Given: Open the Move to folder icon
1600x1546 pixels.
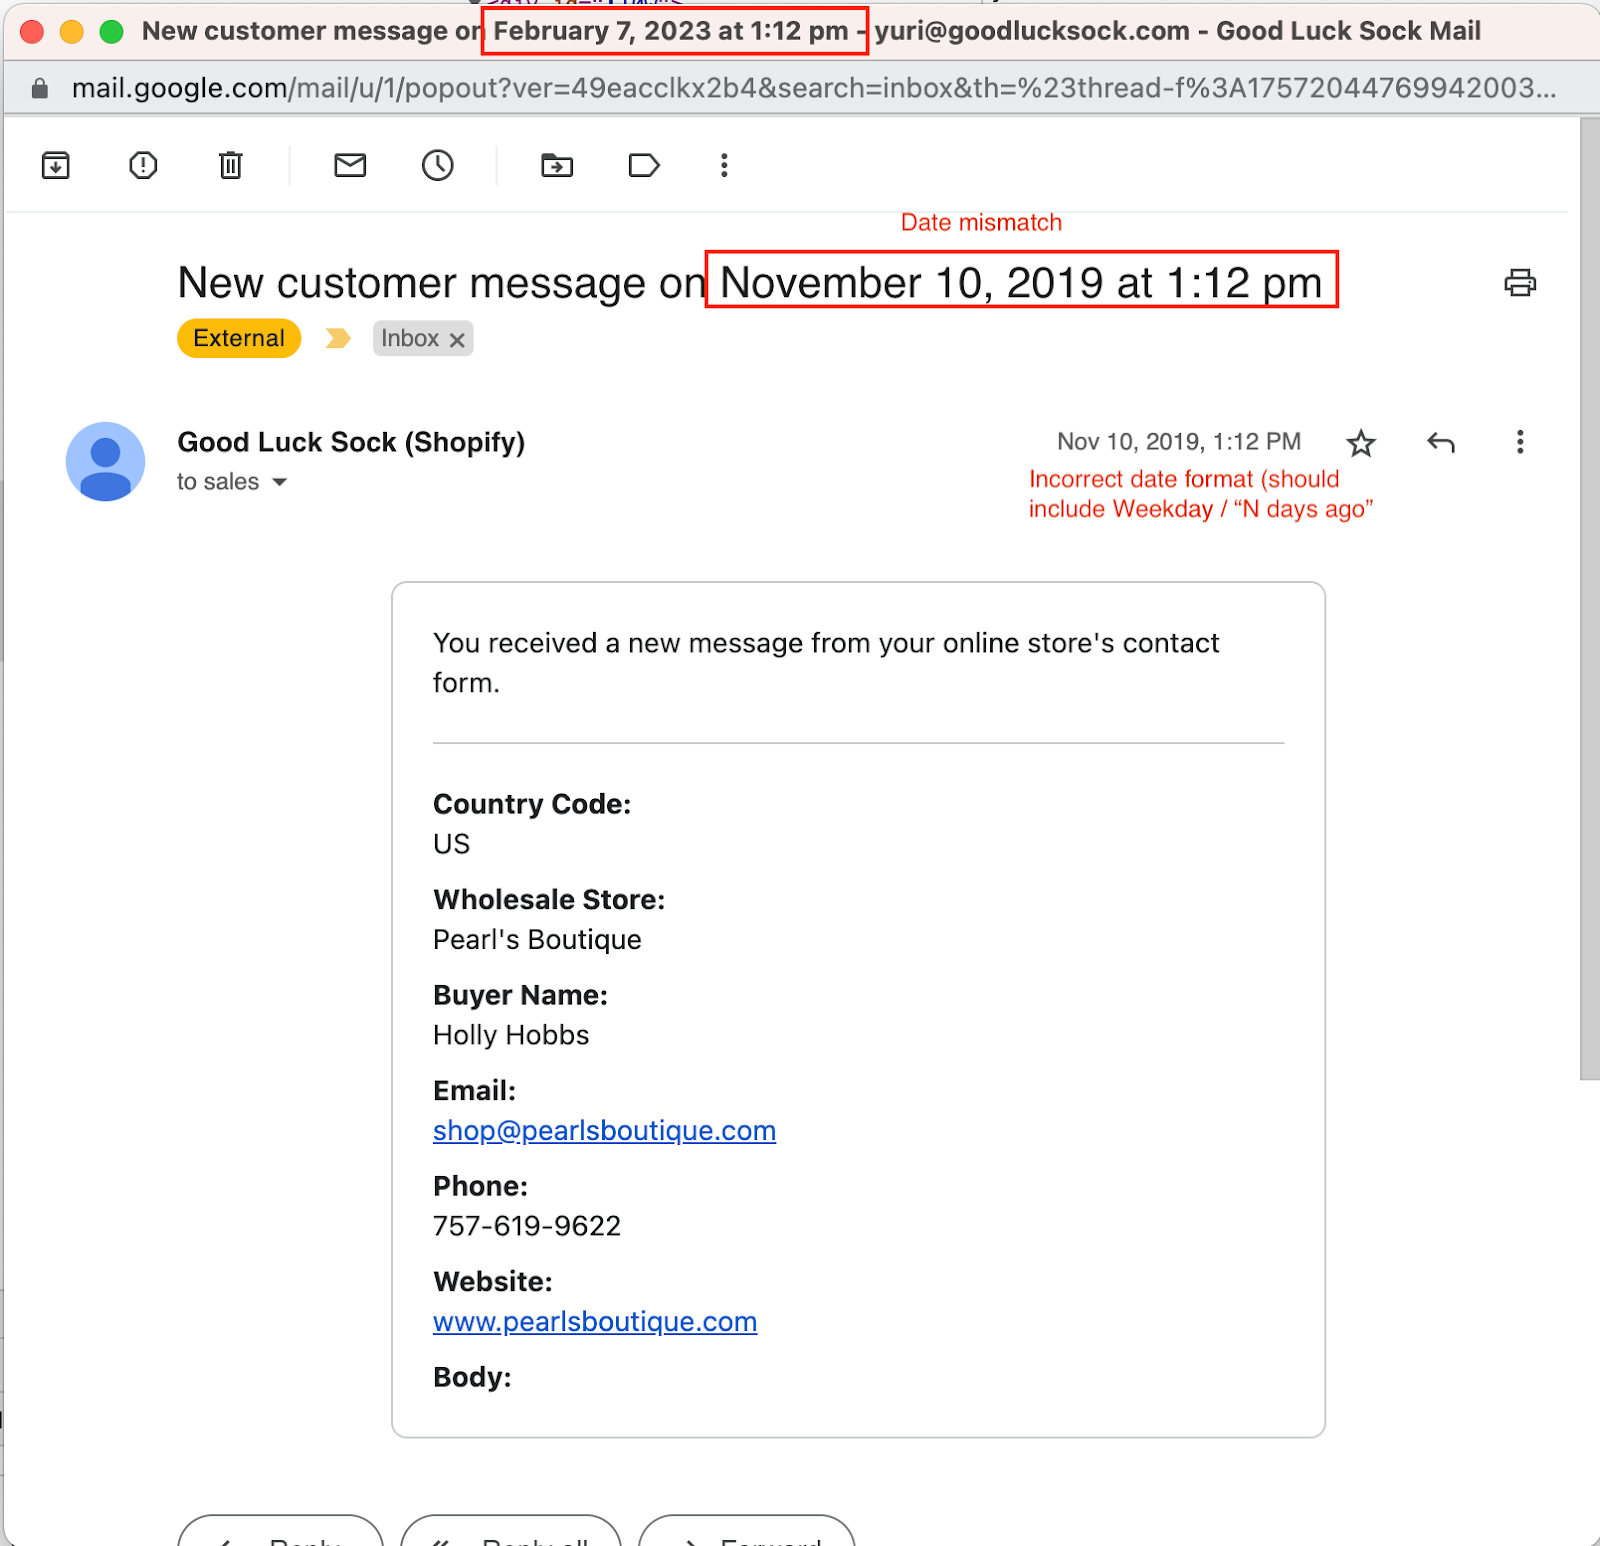Looking at the screenshot, I should tap(557, 165).
